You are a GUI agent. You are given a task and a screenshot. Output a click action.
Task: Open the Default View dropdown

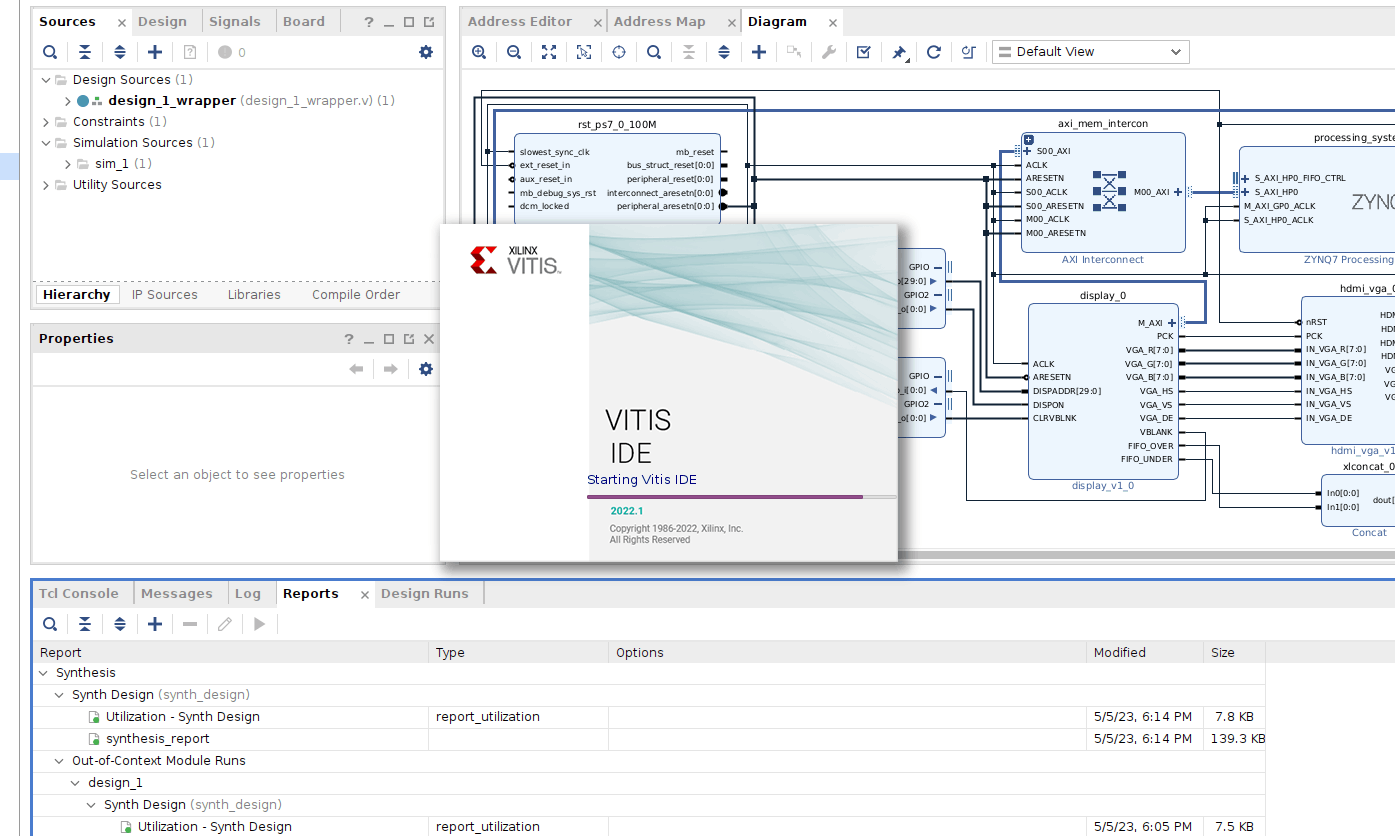click(1090, 52)
